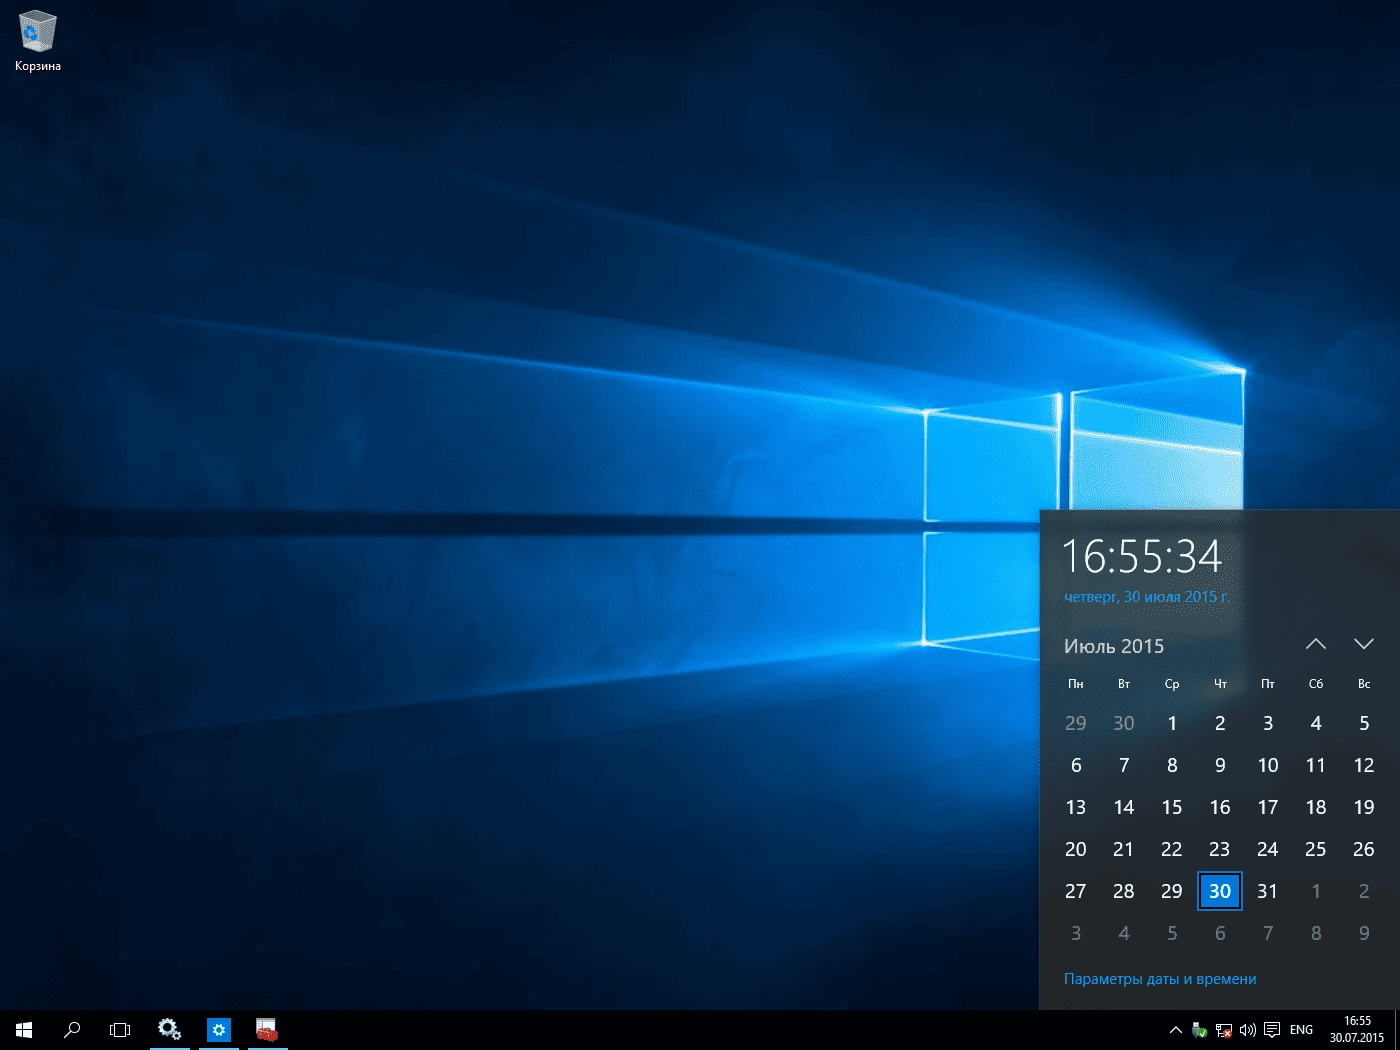Screen dimensions: 1400x1050
Task: Switch ENG input language indicator
Action: point(1301,1030)
